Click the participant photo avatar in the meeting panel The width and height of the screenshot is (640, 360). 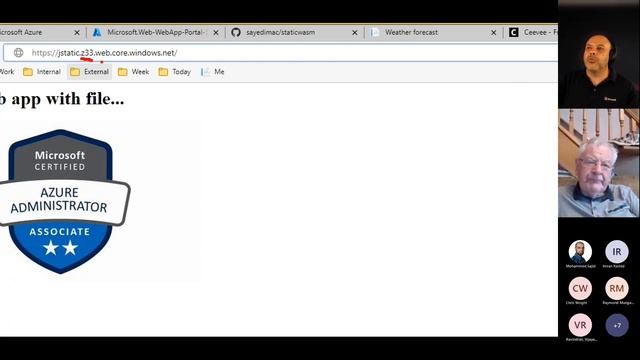pyautogui.click(x=580, y=252)
